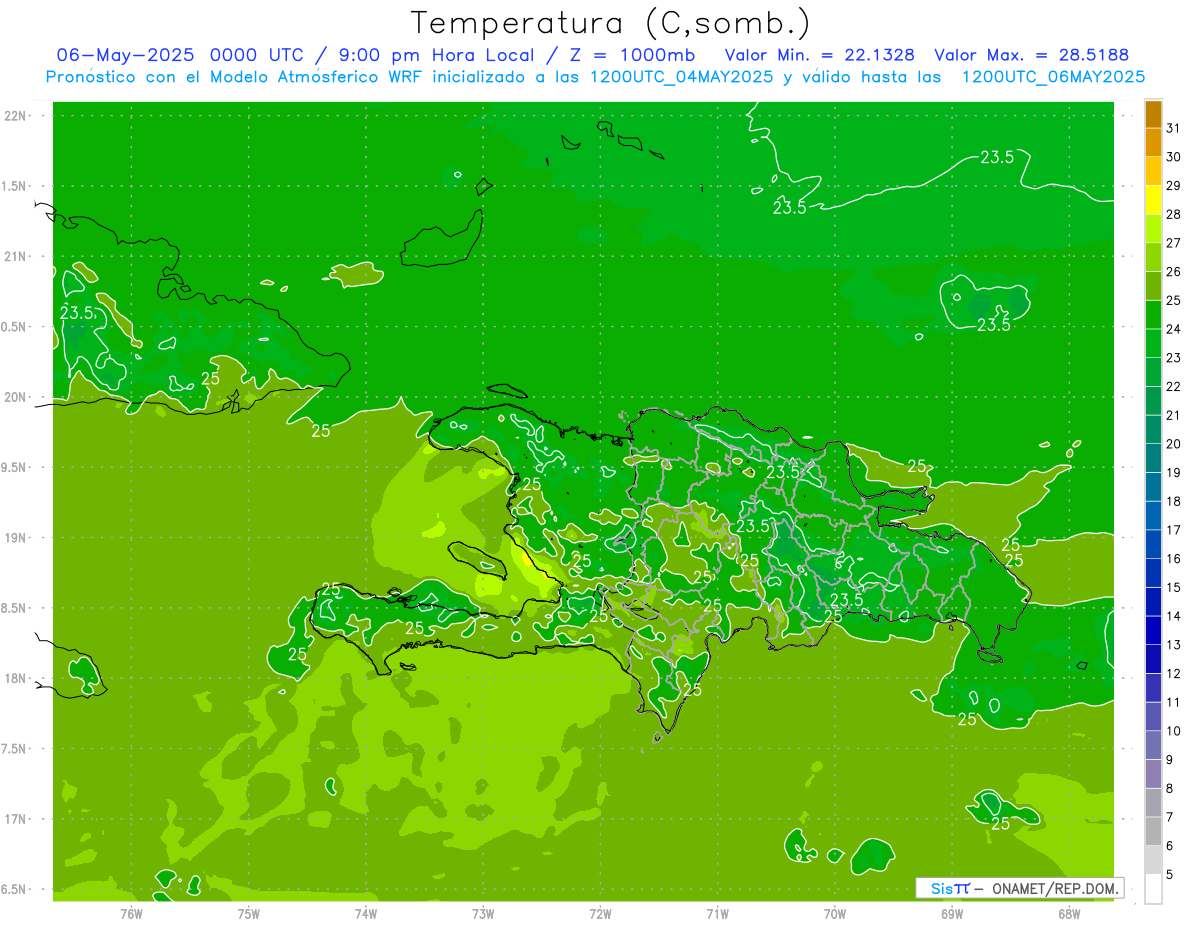Click the 72W longitude axis label
The height and width of the screenshot is (927, 1200).
(x=600, y=913)
